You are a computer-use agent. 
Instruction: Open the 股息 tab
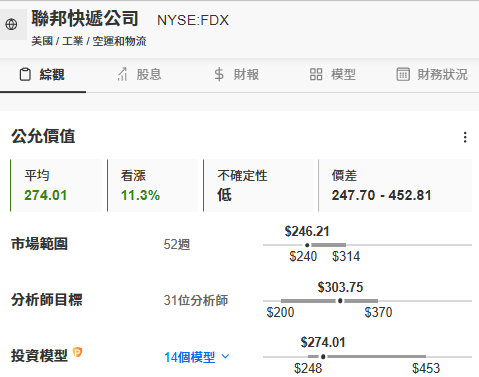click(139, 75)
